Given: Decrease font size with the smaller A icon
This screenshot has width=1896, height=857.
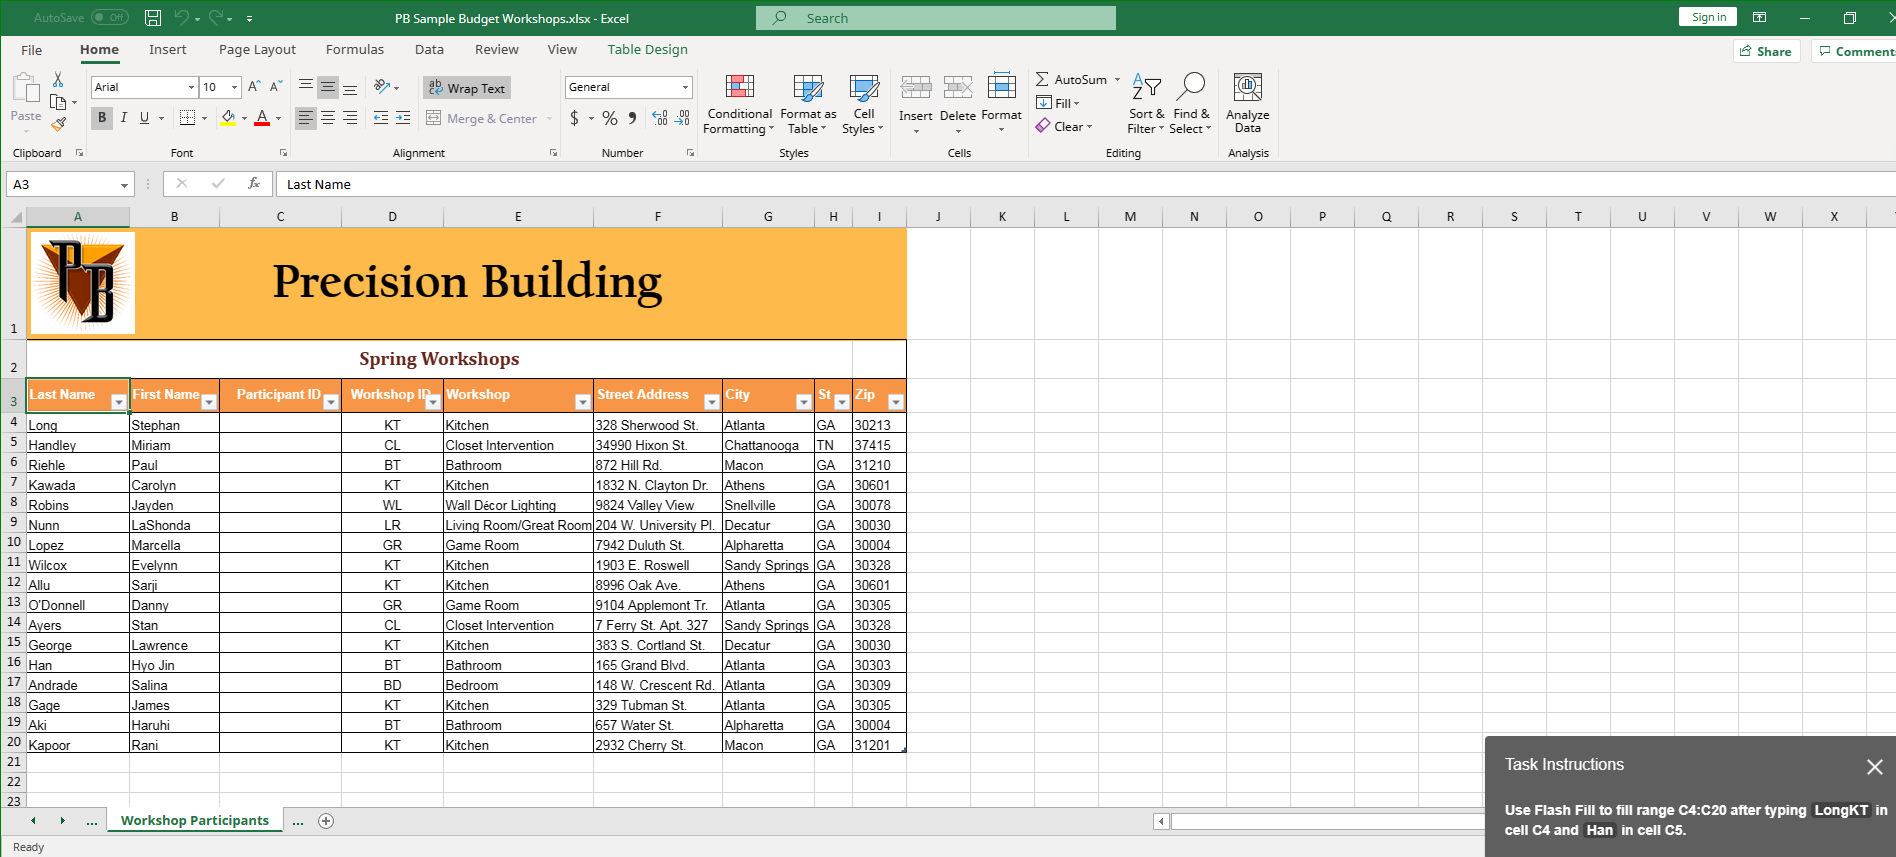Looking at the screenshot, I should [x=276, y=87].
